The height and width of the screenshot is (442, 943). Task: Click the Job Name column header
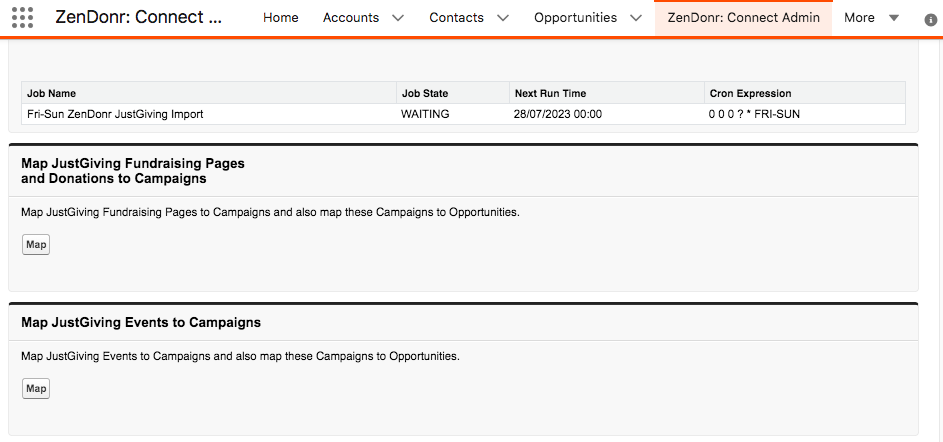(x=209, y=93)
